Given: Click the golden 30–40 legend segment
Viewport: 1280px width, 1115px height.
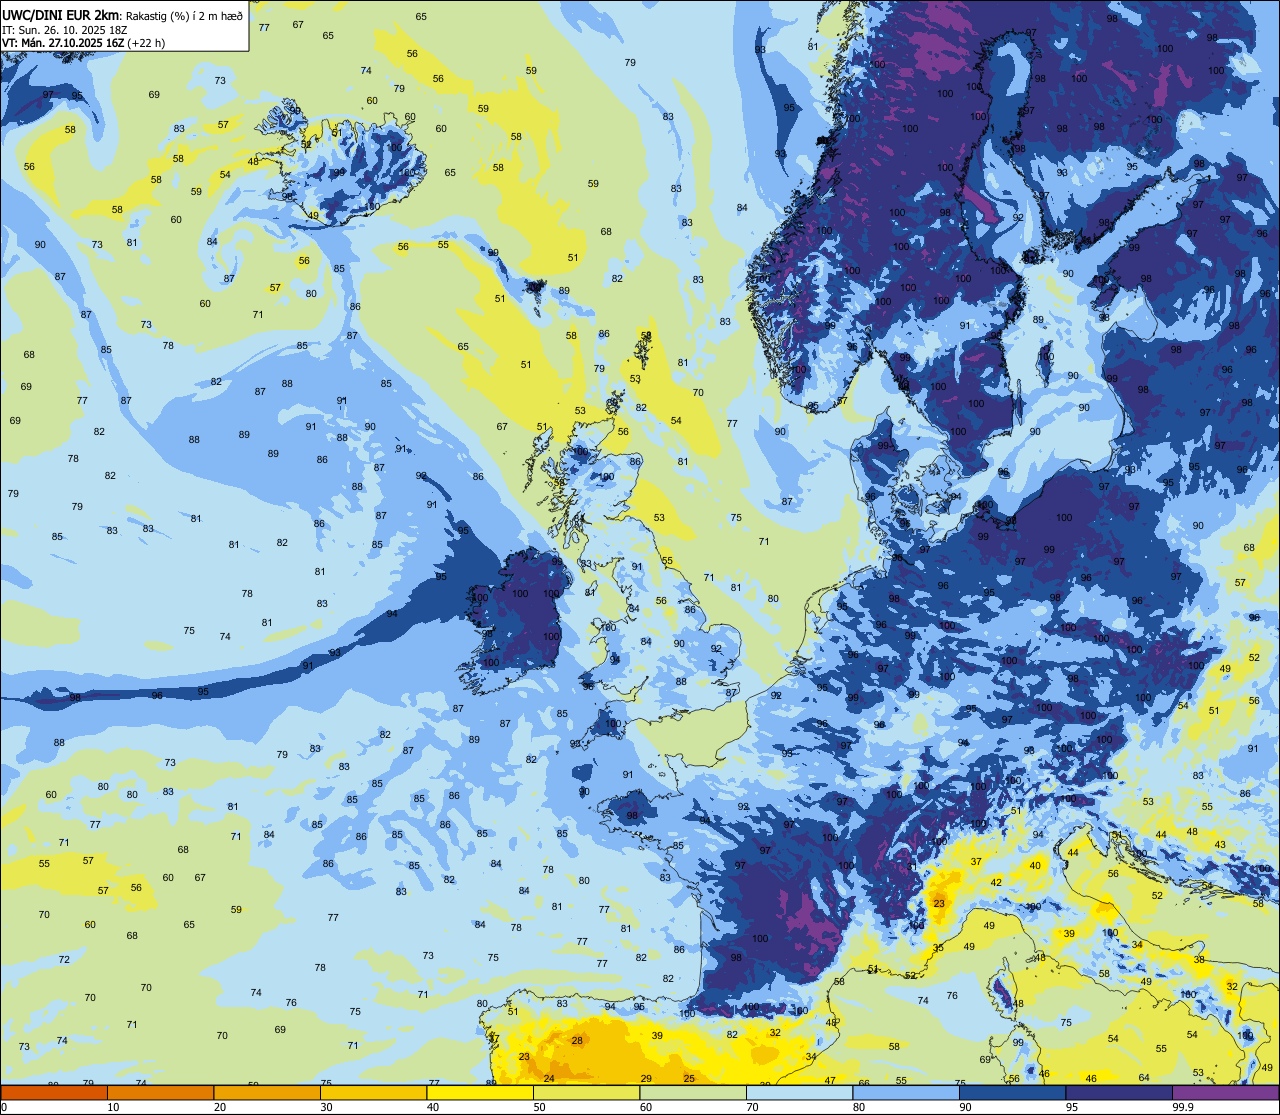Looking at the screenshot, I should pyautogui.click(x=373, y=1092).
